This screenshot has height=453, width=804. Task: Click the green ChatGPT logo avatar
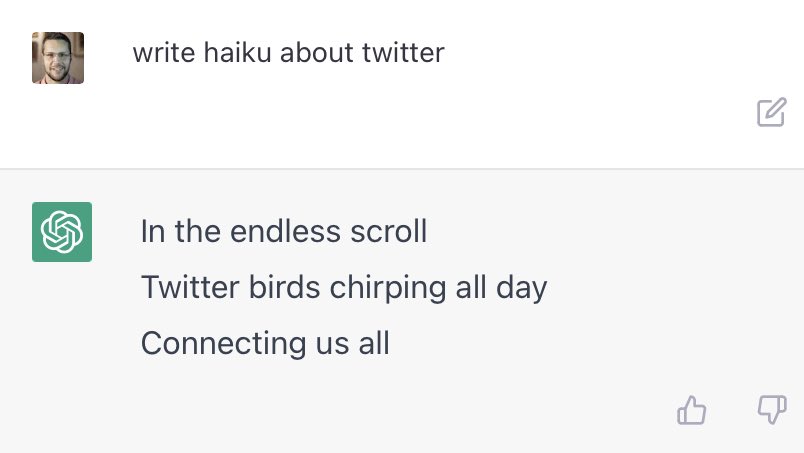pyautogui.click(x=62, y=232)
